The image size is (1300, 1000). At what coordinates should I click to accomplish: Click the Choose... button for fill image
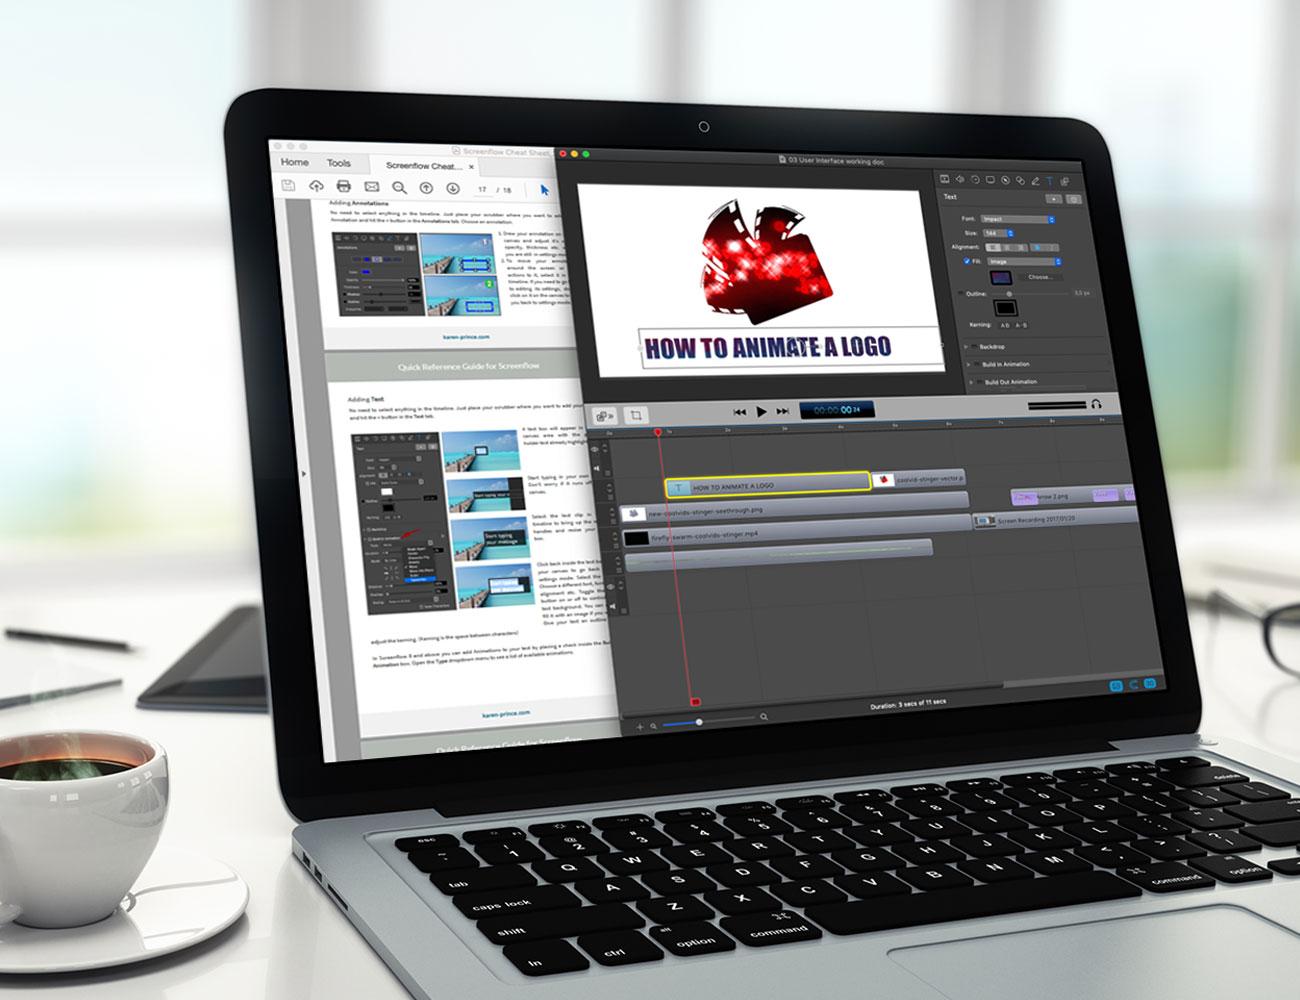point(1040,277)
